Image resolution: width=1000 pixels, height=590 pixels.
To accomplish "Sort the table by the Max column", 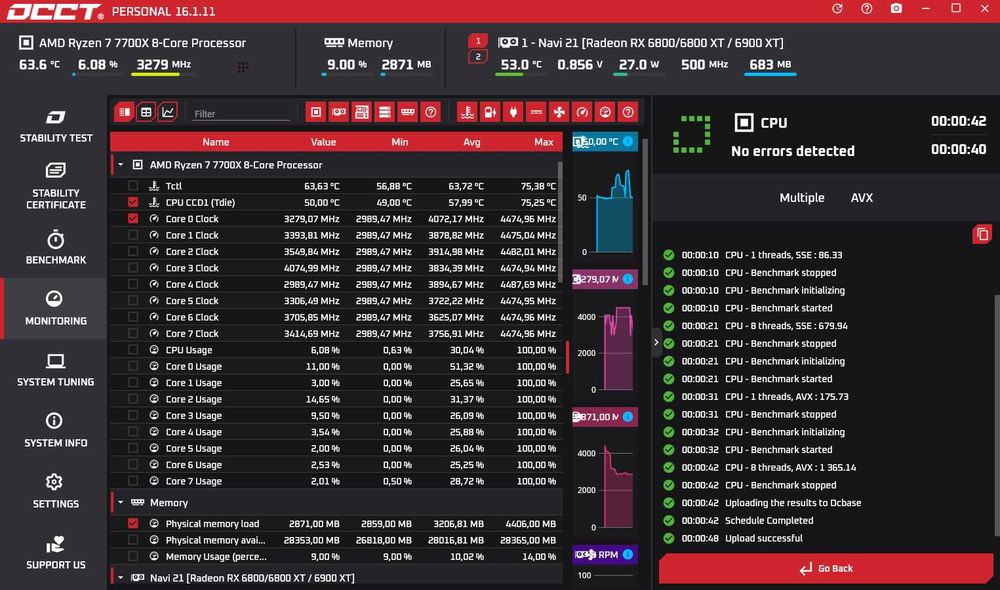I will click(543, 142).
